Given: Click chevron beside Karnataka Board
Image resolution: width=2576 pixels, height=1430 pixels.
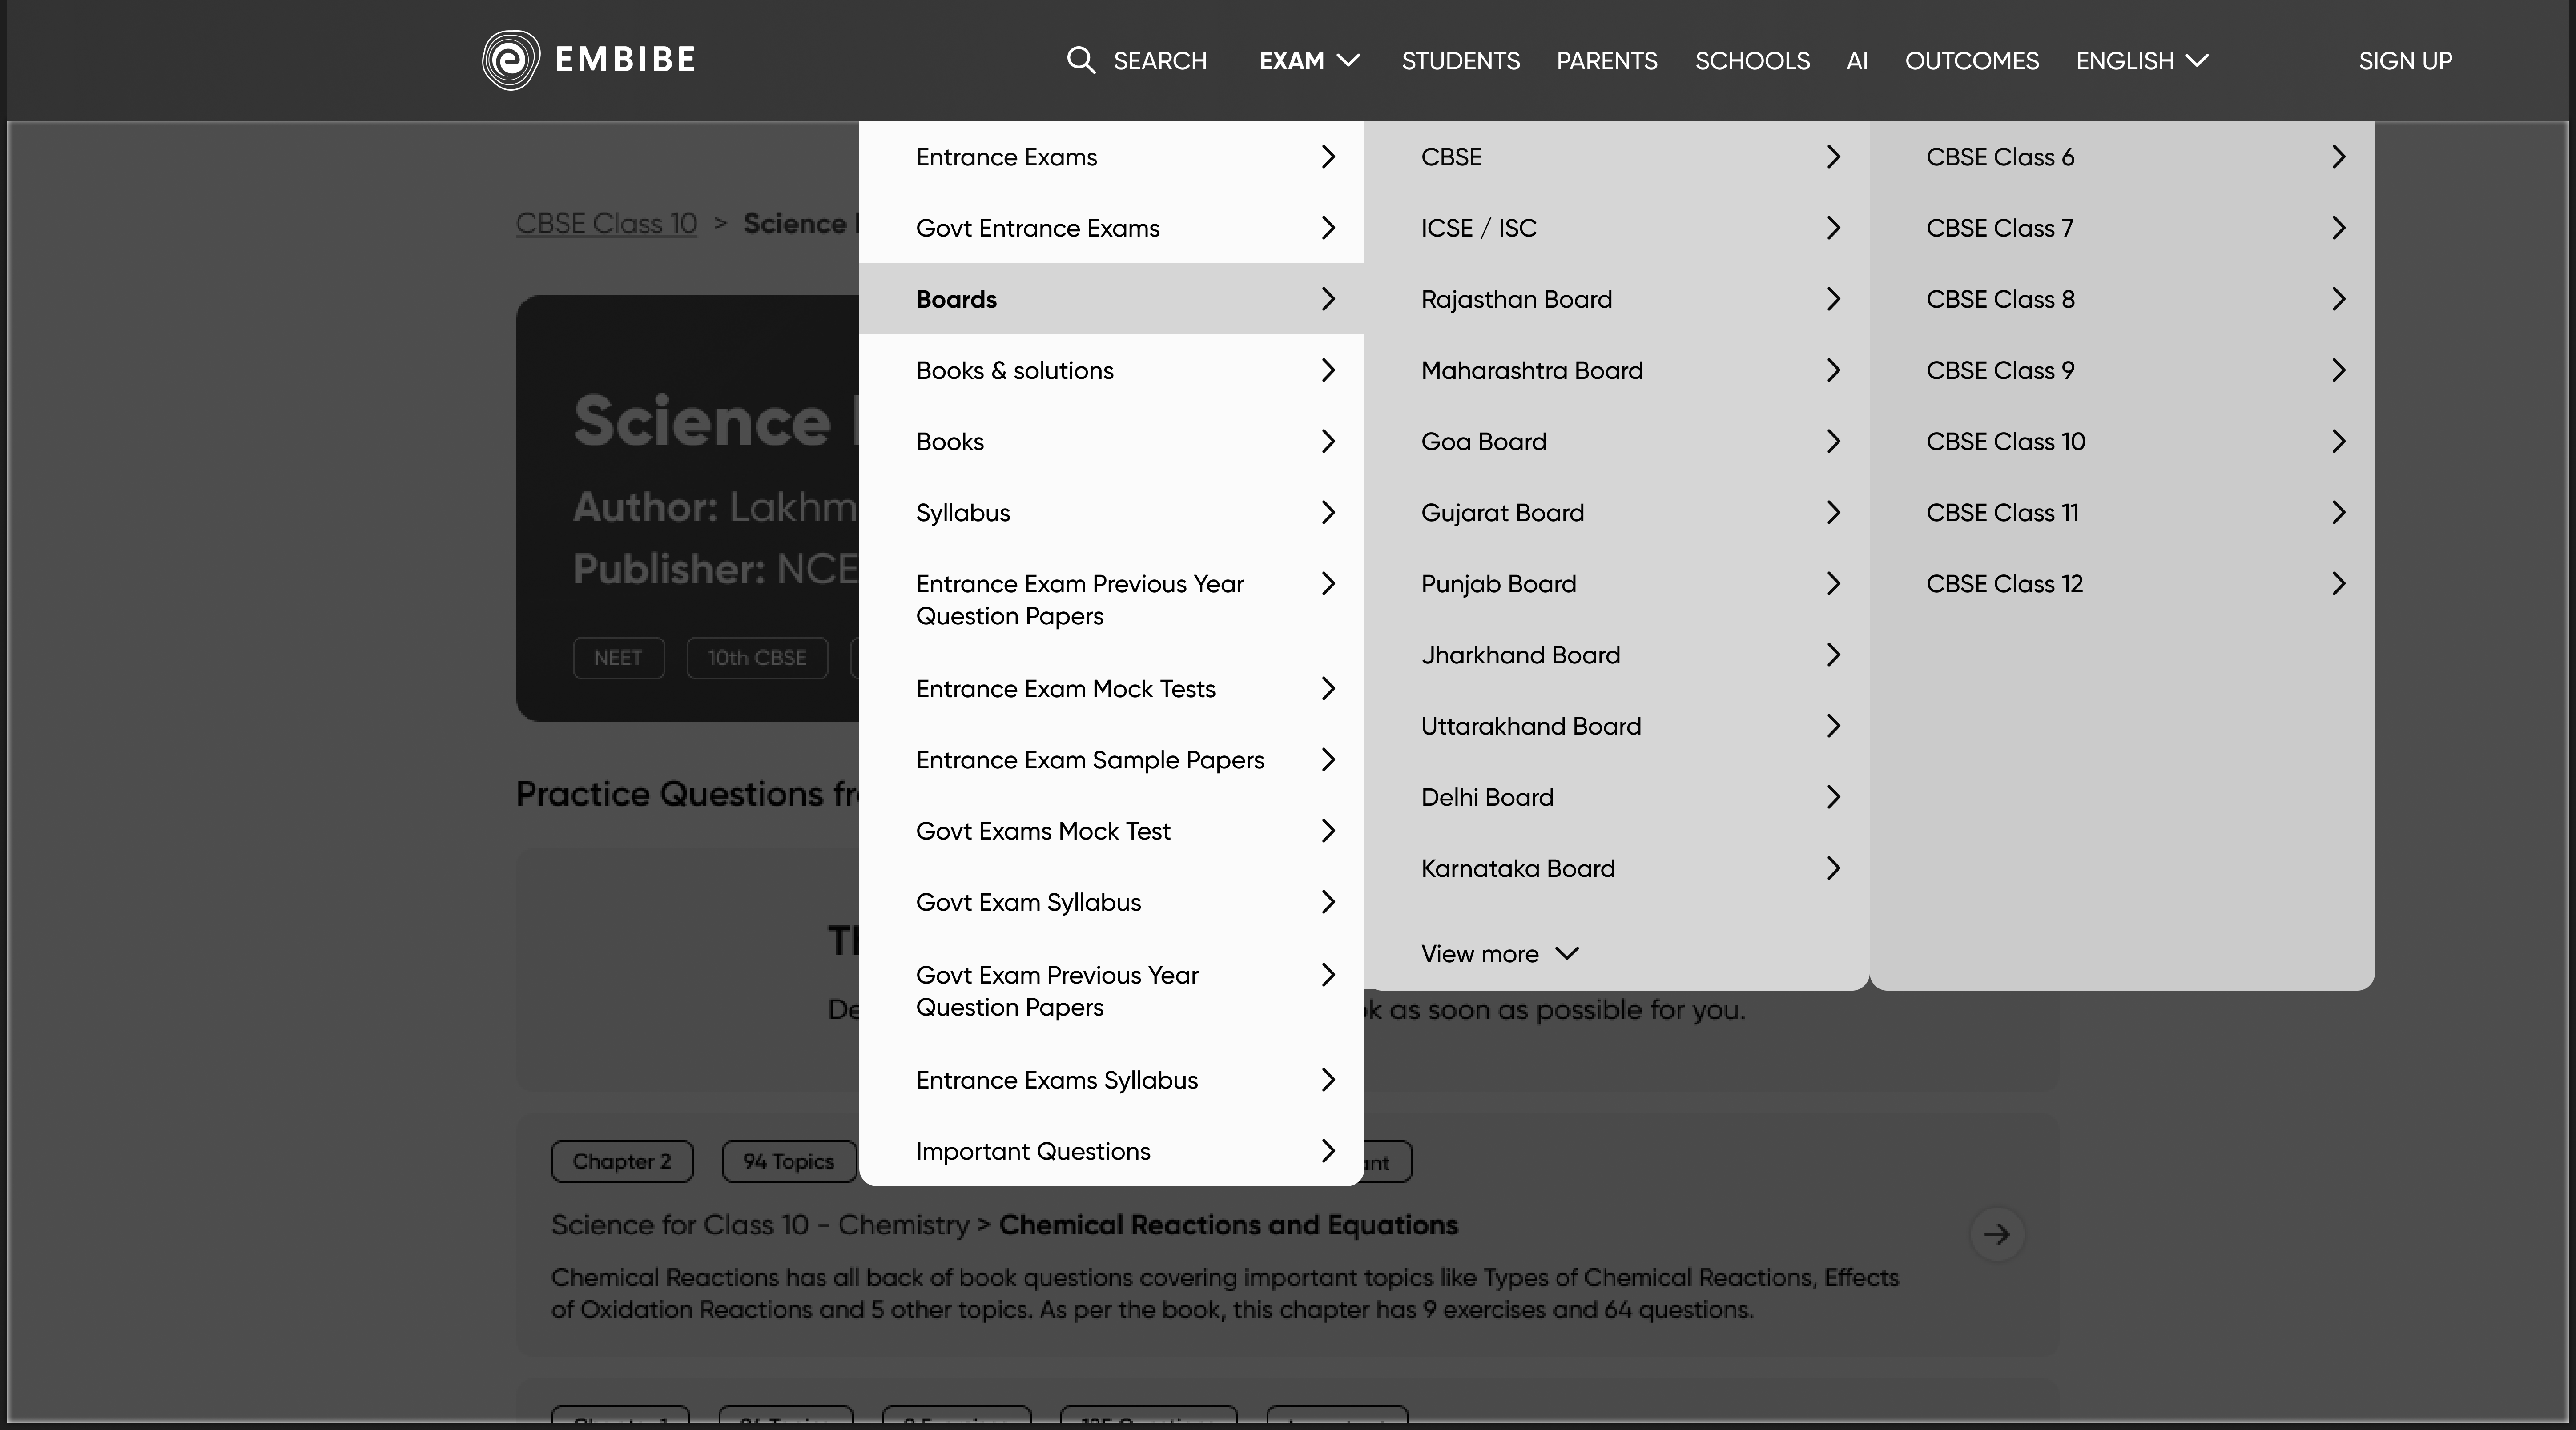Looking at the screenshot, I should [1833, 868].
